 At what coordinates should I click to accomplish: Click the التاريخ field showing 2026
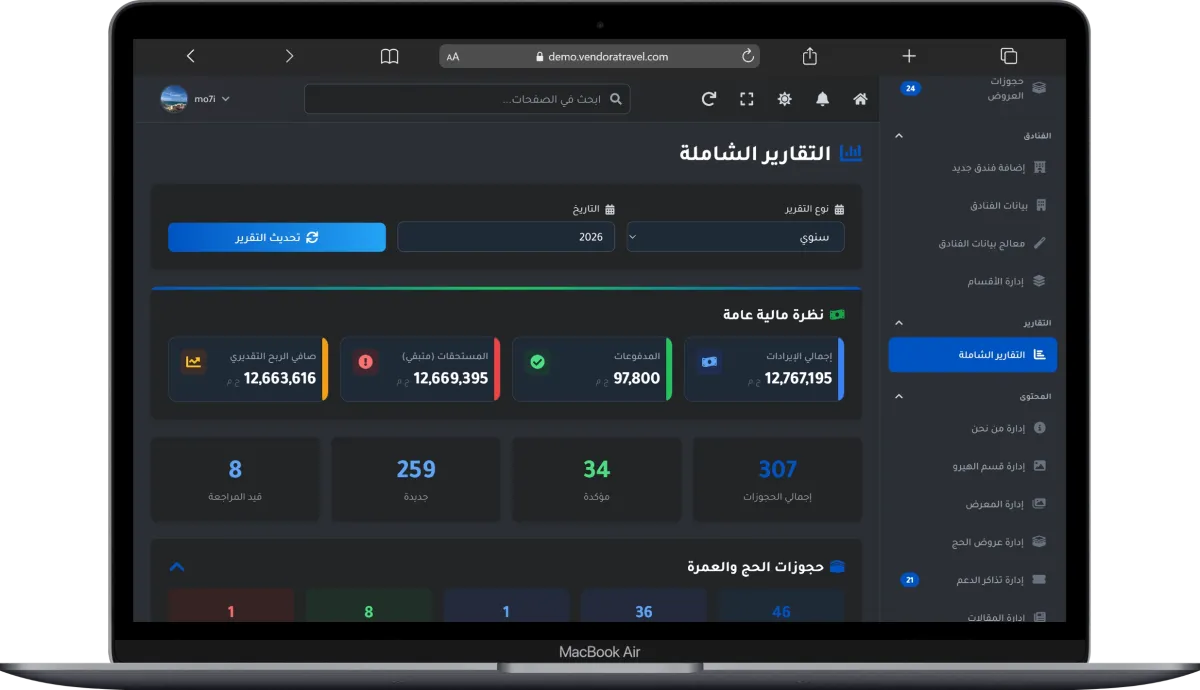(506, 237)
